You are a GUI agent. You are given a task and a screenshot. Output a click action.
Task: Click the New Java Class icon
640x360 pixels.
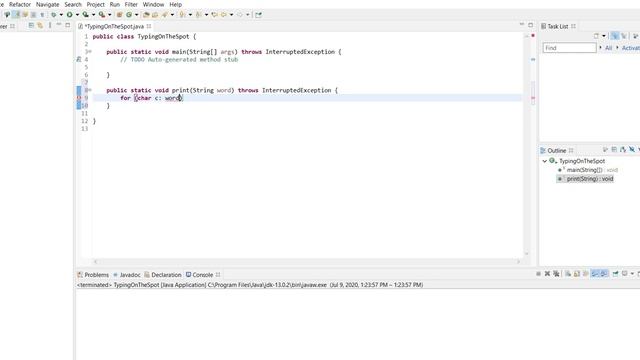click(x=129, y=15)
